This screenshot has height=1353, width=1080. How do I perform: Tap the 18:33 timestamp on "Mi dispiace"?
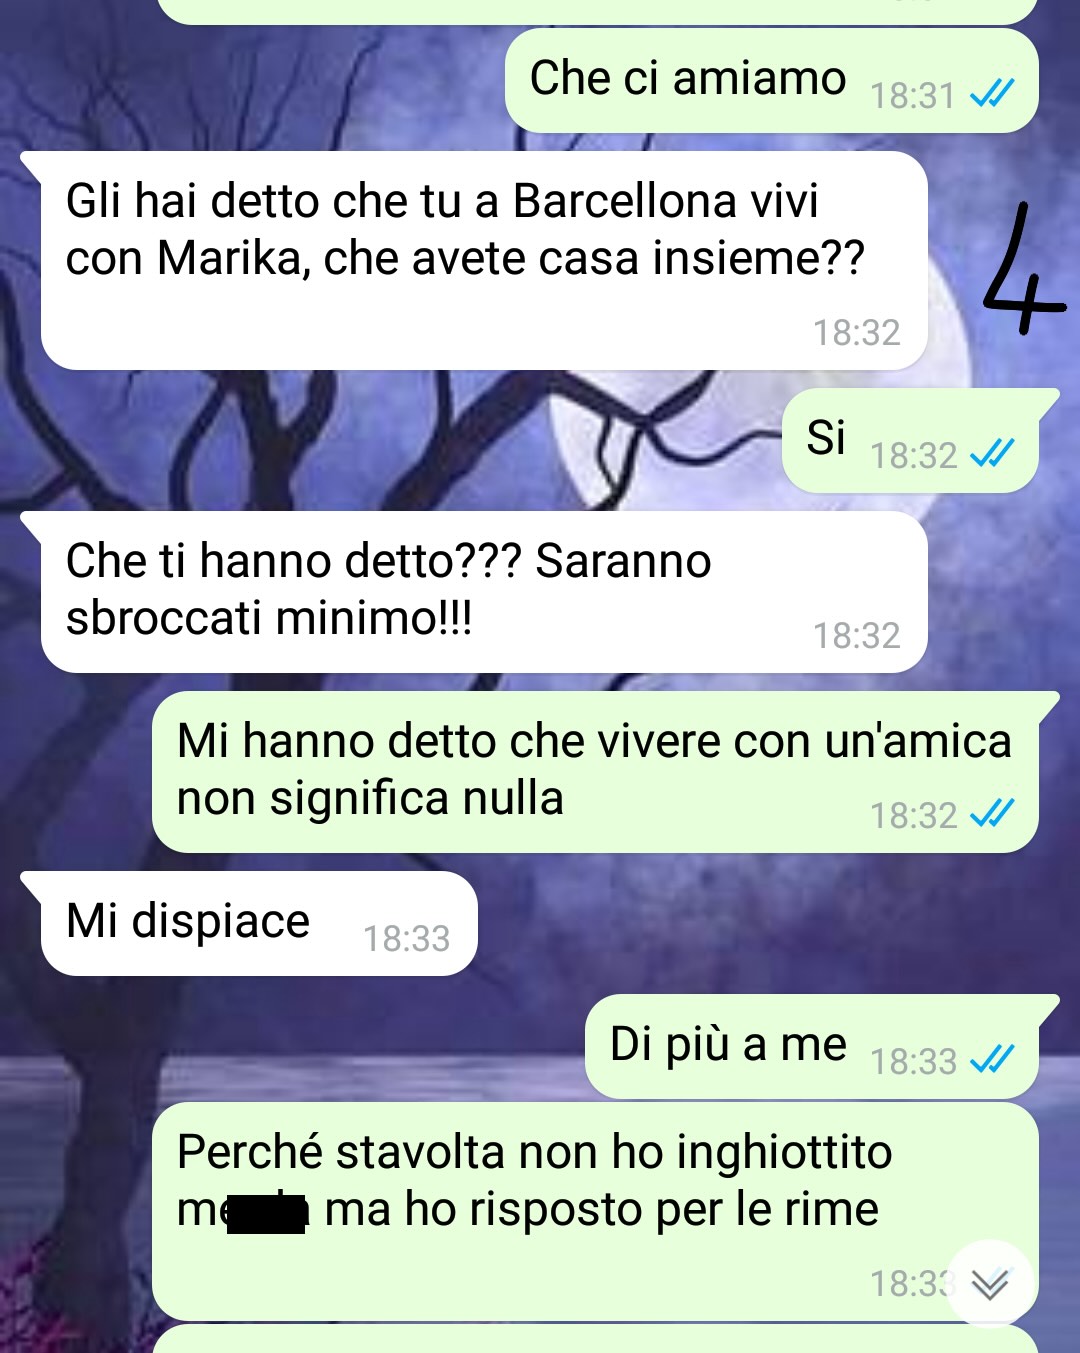(x=406, y=938)
